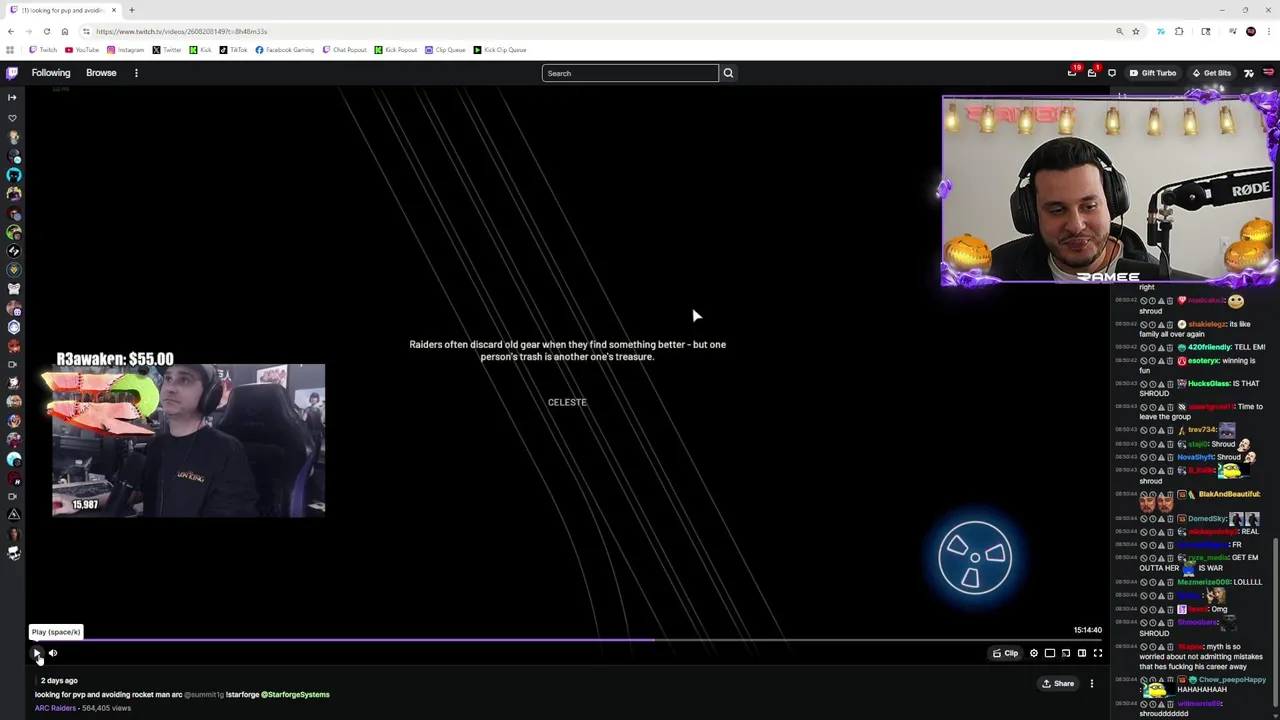The image size is (1280, 720).
Task: Open the Kick bookmark
Action: click(201, 50)
